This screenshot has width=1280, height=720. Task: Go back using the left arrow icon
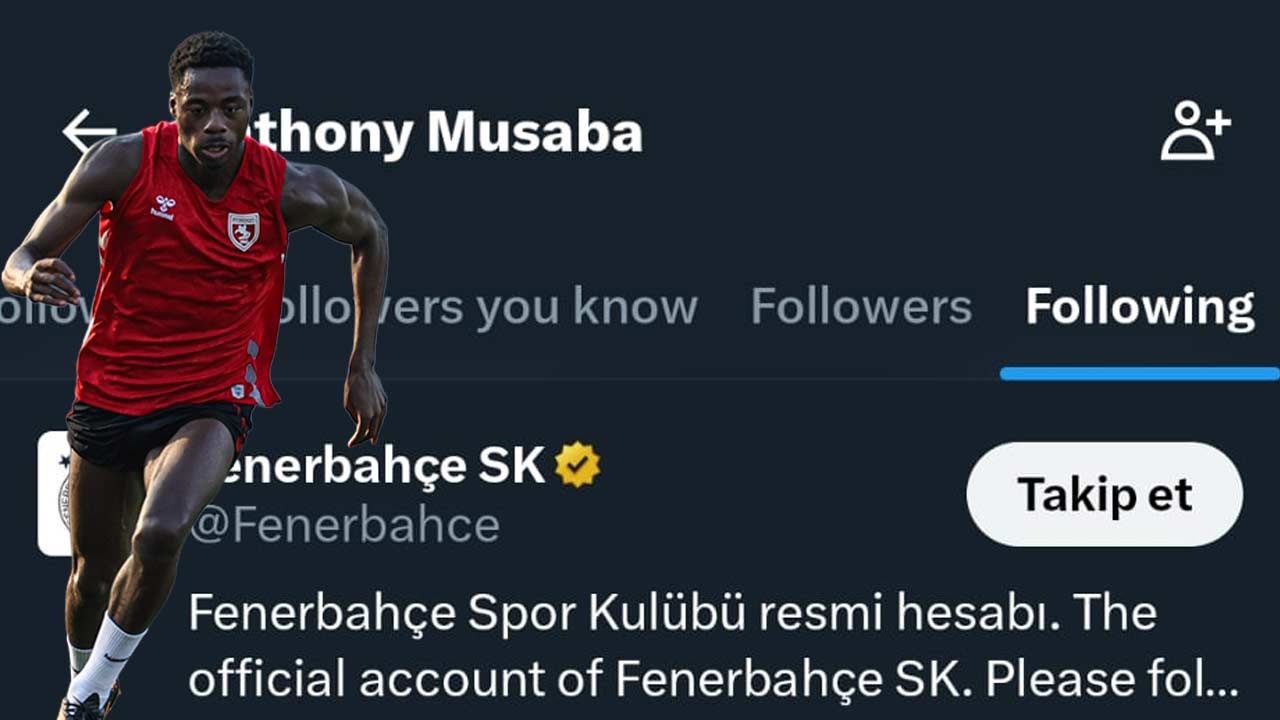click(90, 132)
